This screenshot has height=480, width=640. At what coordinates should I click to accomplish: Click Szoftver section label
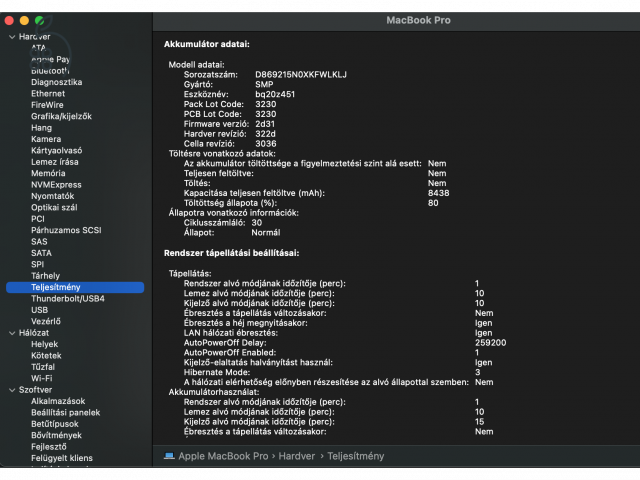pyautogui.click(x=35, y=390)
